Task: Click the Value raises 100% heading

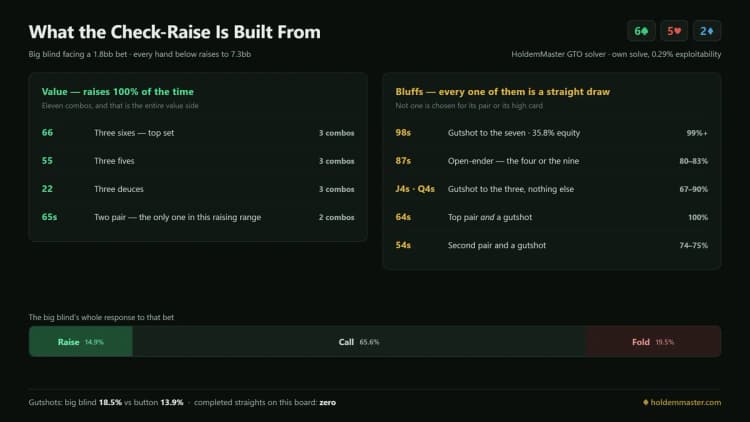Action: [118, 91]
